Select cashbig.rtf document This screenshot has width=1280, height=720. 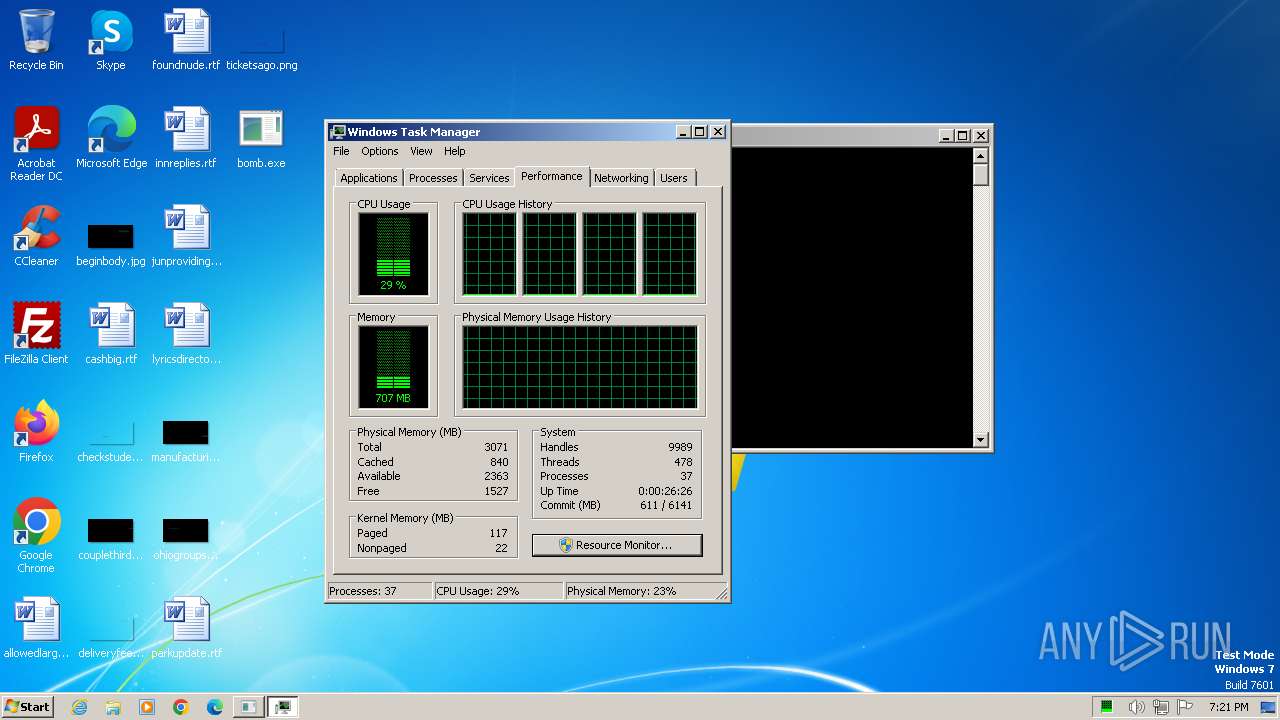pyautogui.click(x=111, y=334)
